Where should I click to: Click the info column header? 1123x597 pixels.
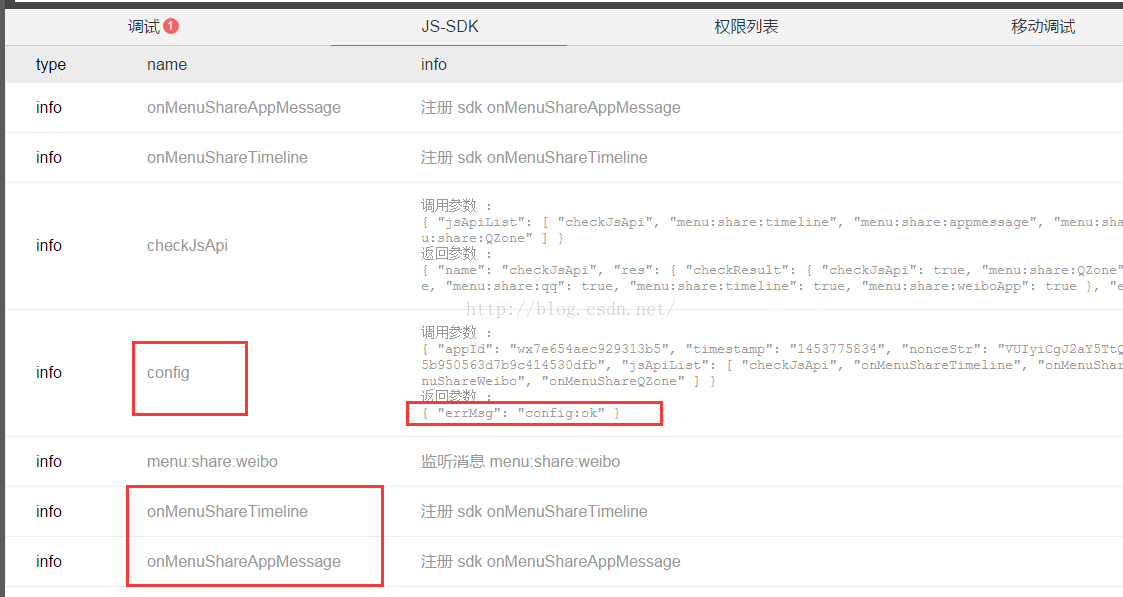pos(434,64)
